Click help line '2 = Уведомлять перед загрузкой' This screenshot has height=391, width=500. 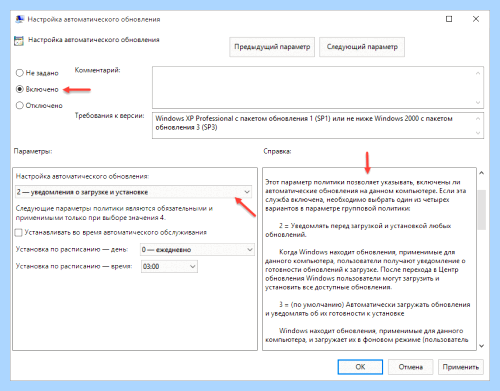(358, 230)
